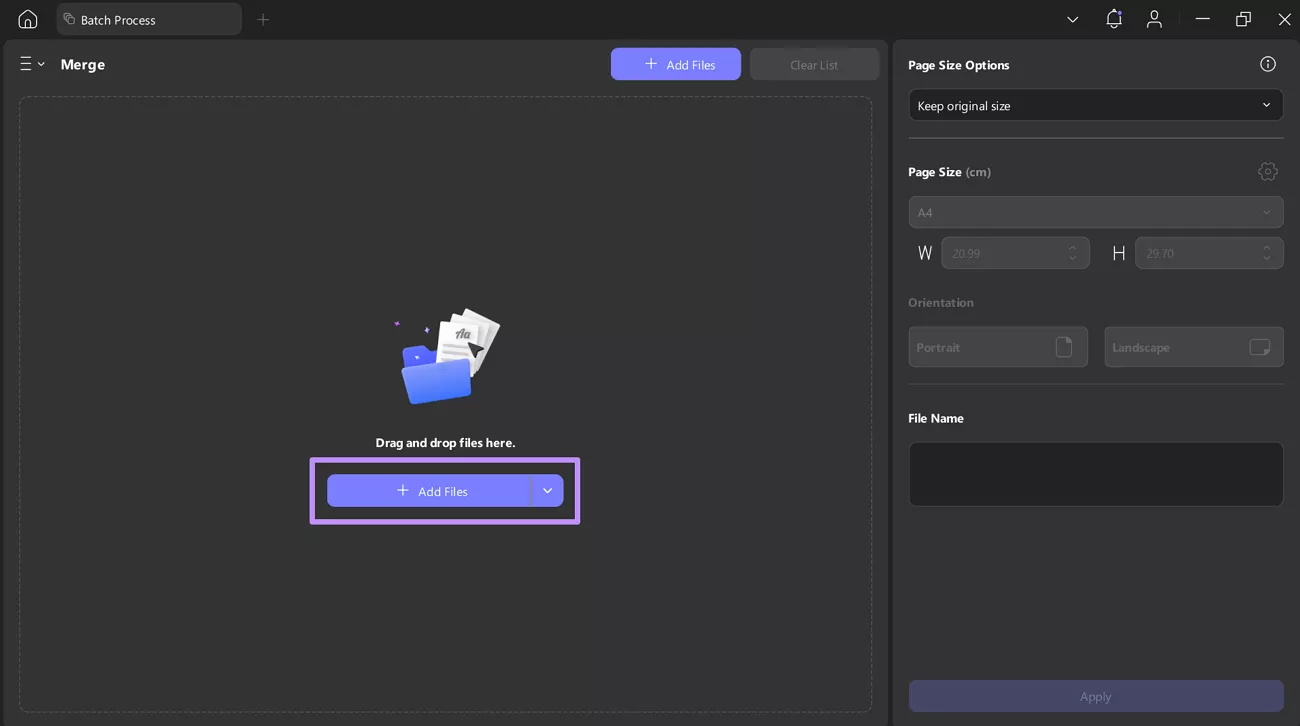Expand the center Add Files arrow dropdown
Image resolution: width=1300 pixels, height=726 pixels.
(547, 491)
